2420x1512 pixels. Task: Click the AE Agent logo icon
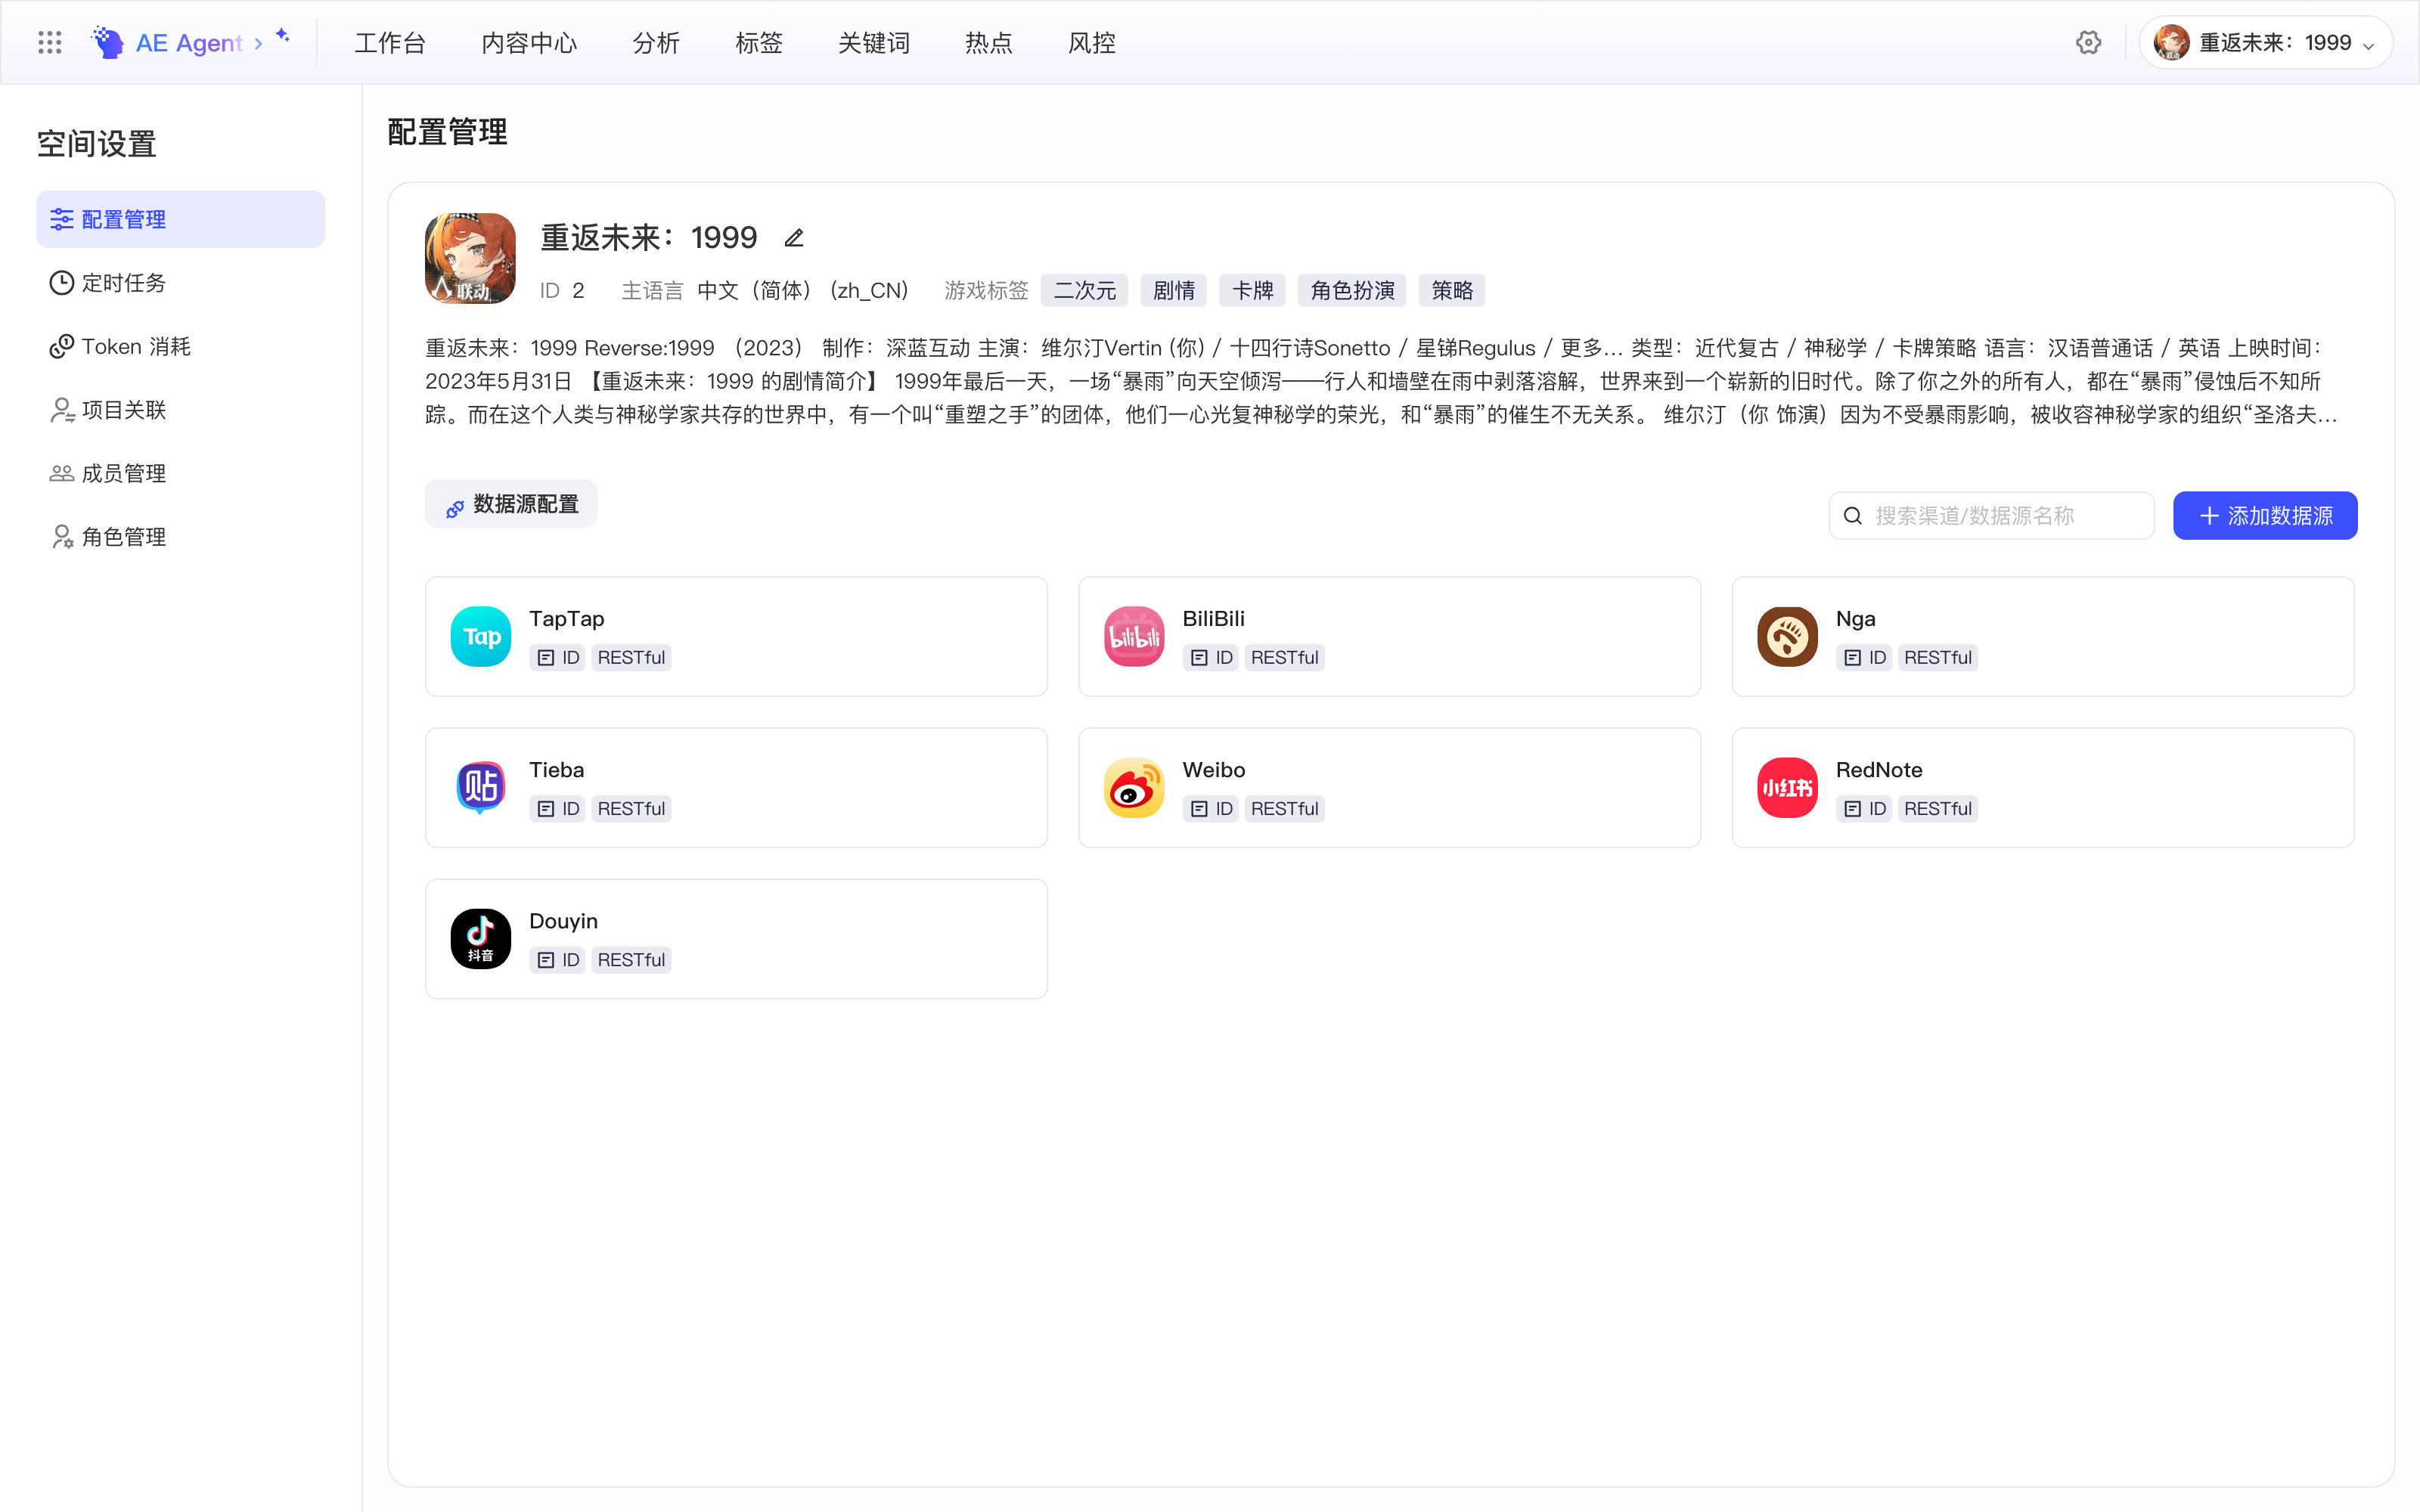point(107,42)
